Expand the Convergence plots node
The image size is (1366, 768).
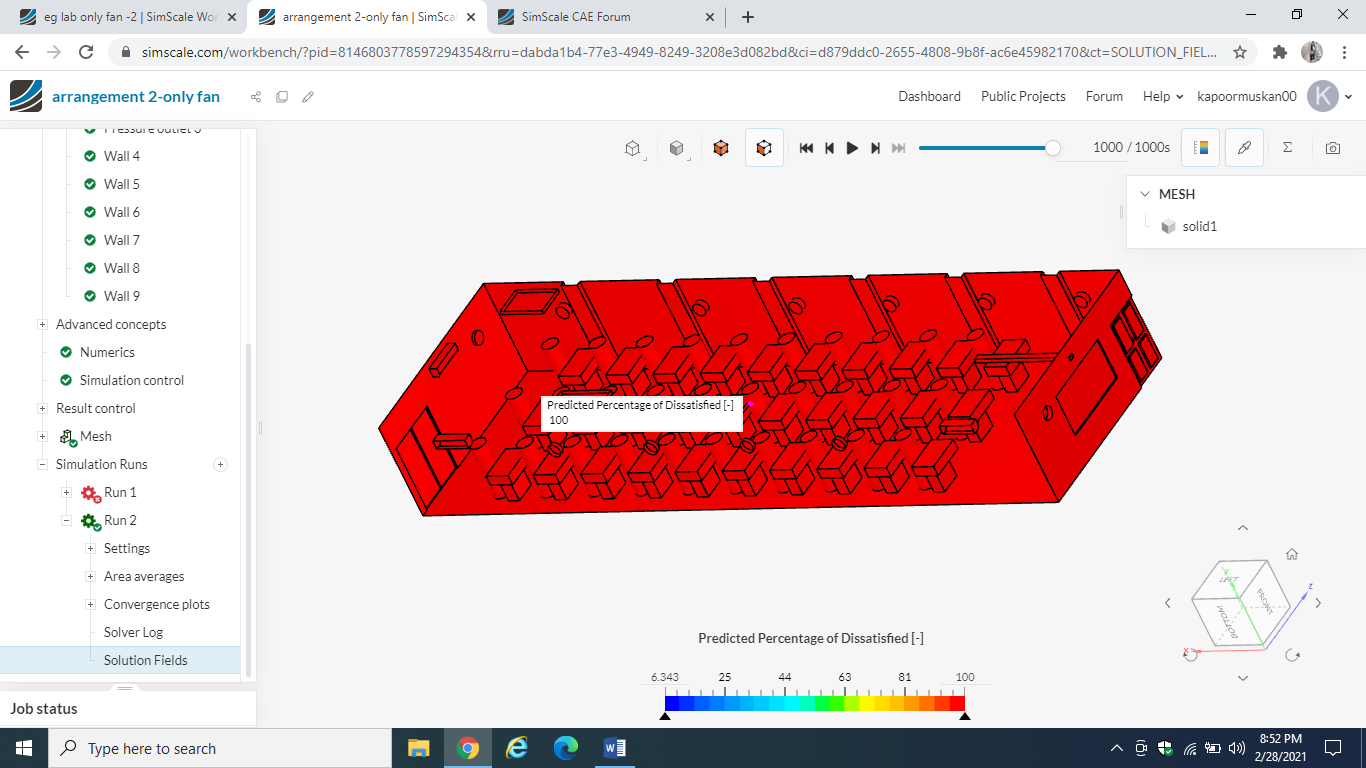click(90, 604)
